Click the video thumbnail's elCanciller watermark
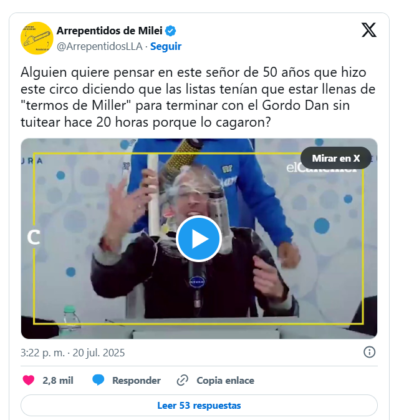The height and width of the screenshot is (420, 404). [322, 168]
